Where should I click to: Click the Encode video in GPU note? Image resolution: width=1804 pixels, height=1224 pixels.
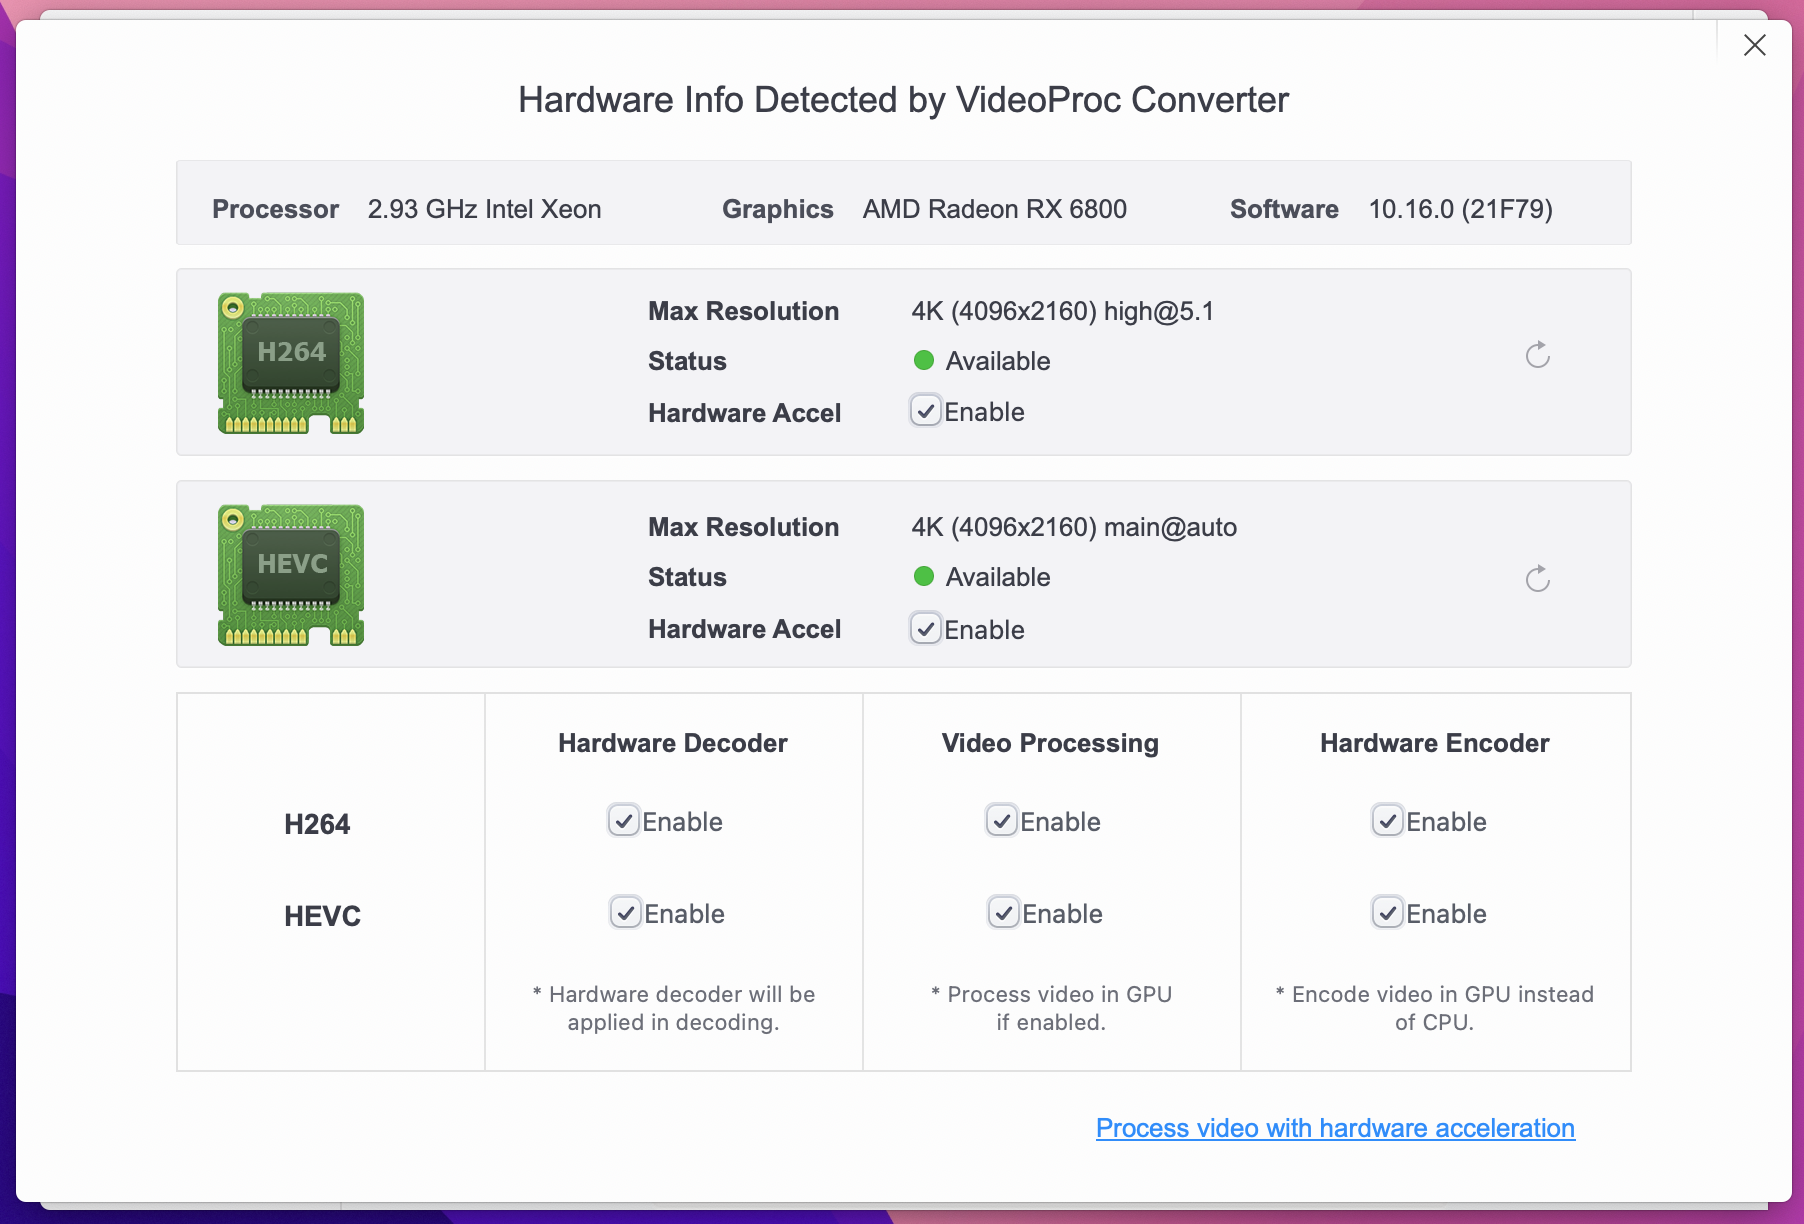(1435, 1008)
